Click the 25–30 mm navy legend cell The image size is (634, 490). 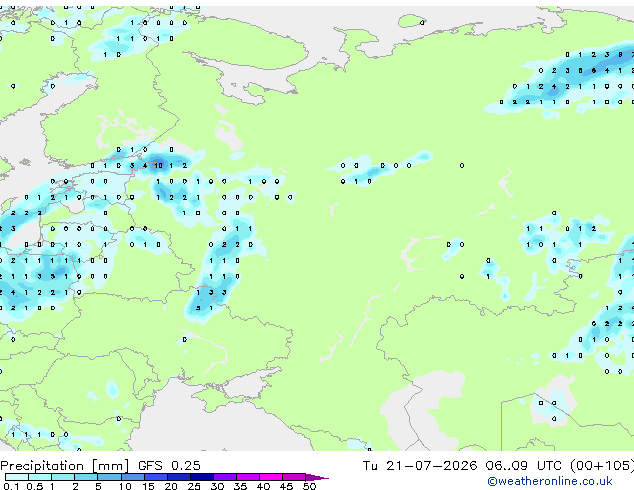pyautogui.click(x=201, y=477)
